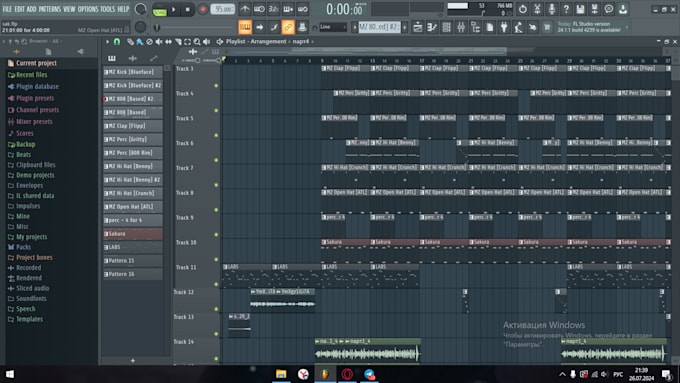Select the Slice tool in playlist toolbar
Screen dimensions: 680x383
coord(178,42)
